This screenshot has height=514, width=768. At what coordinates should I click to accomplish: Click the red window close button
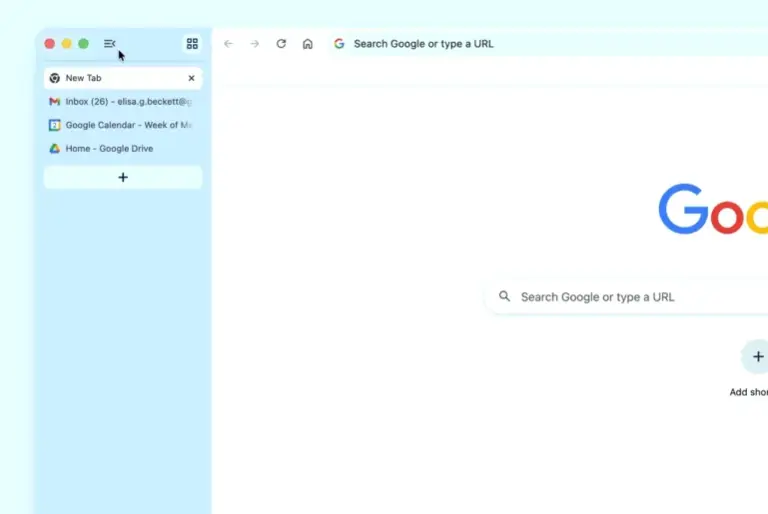pyautogui.click(x=49, y=44)
